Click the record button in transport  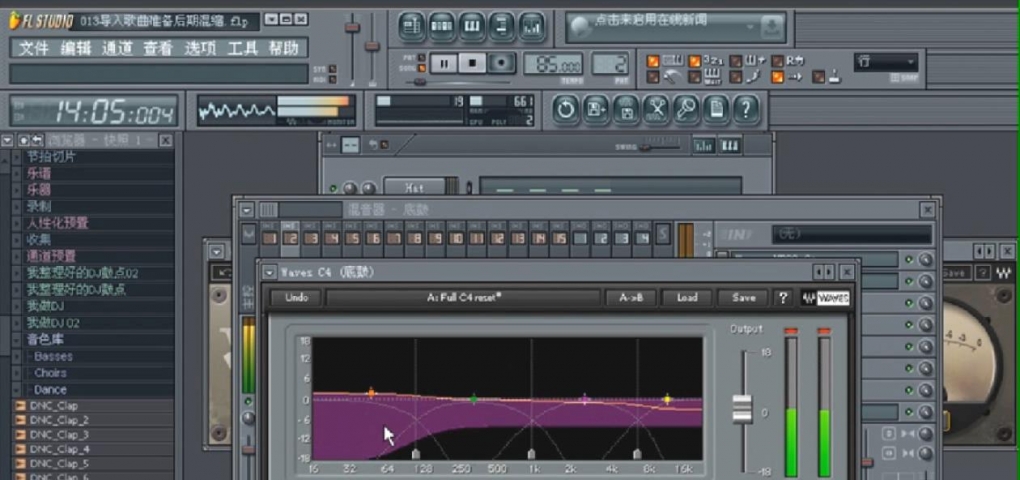coord(502,63)
